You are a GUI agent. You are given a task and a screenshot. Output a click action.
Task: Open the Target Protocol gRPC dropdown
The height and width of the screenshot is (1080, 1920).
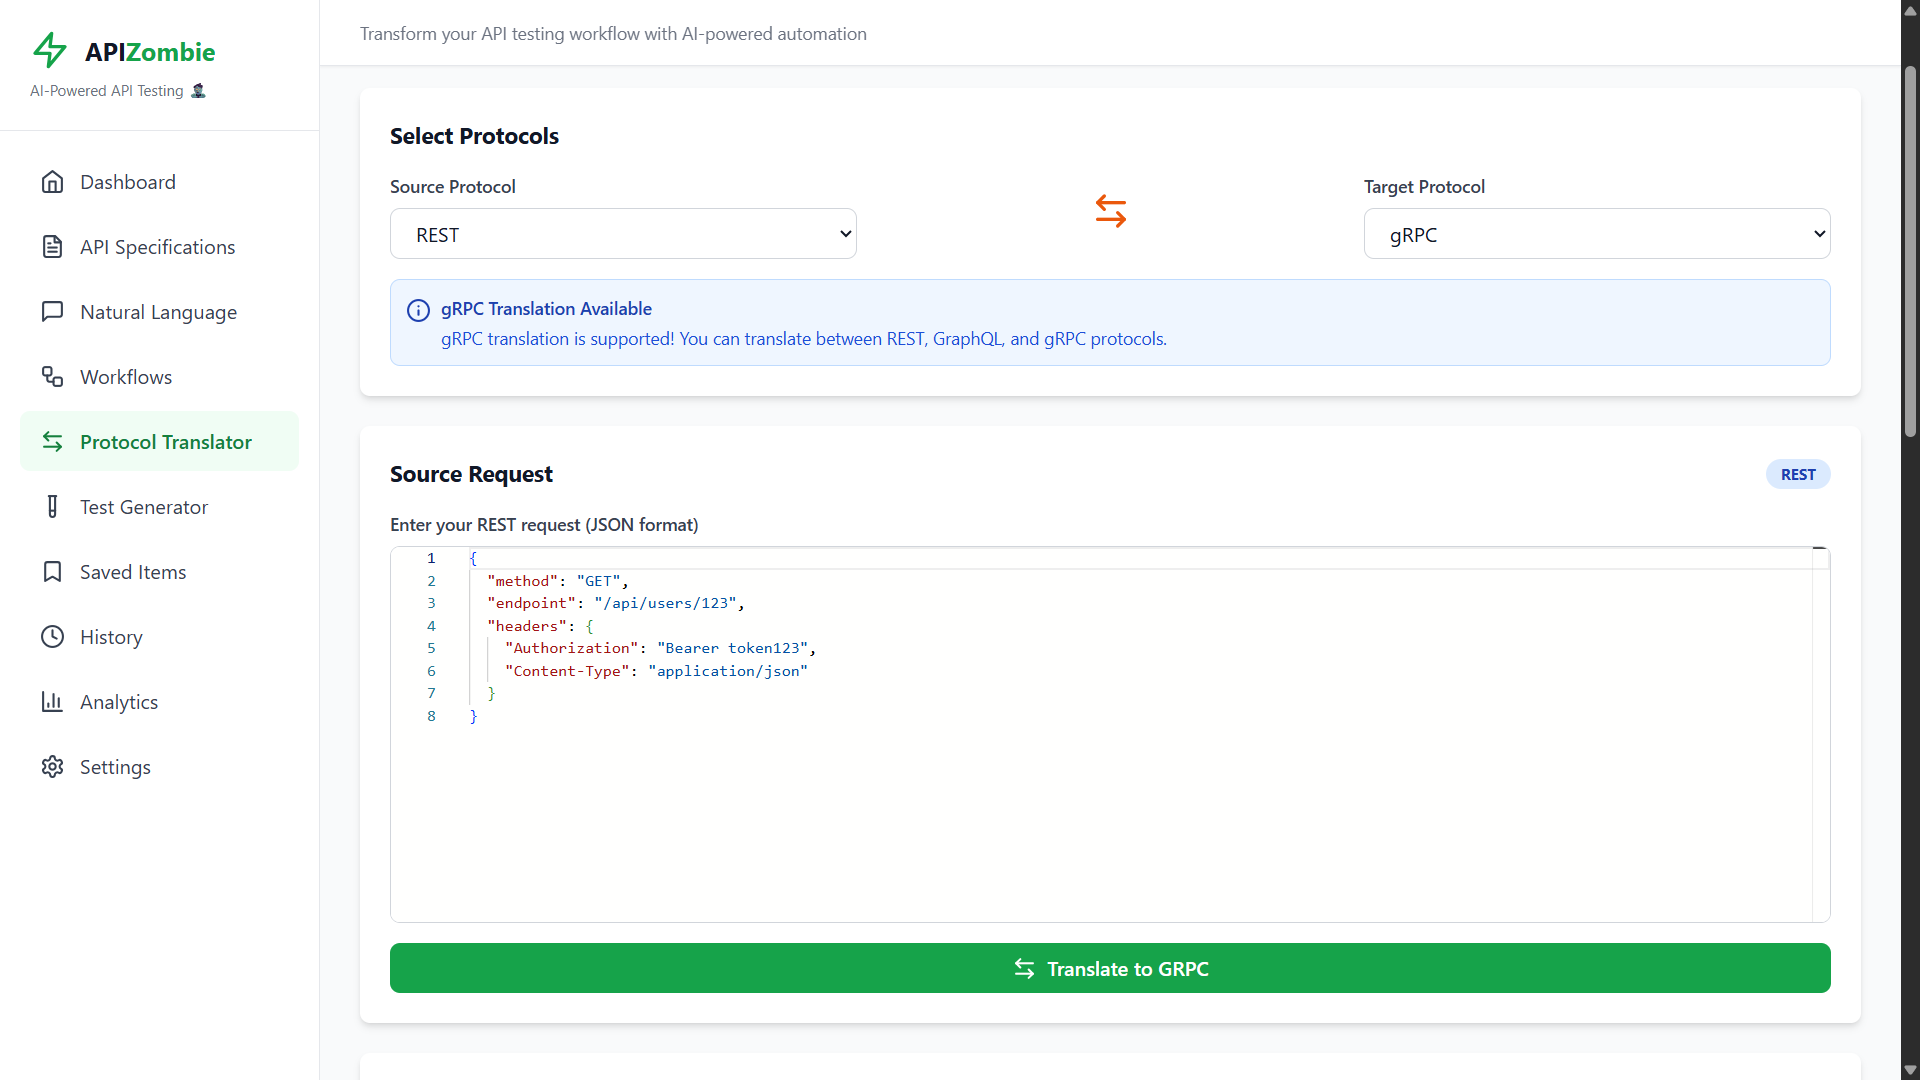pos(1596,234)
